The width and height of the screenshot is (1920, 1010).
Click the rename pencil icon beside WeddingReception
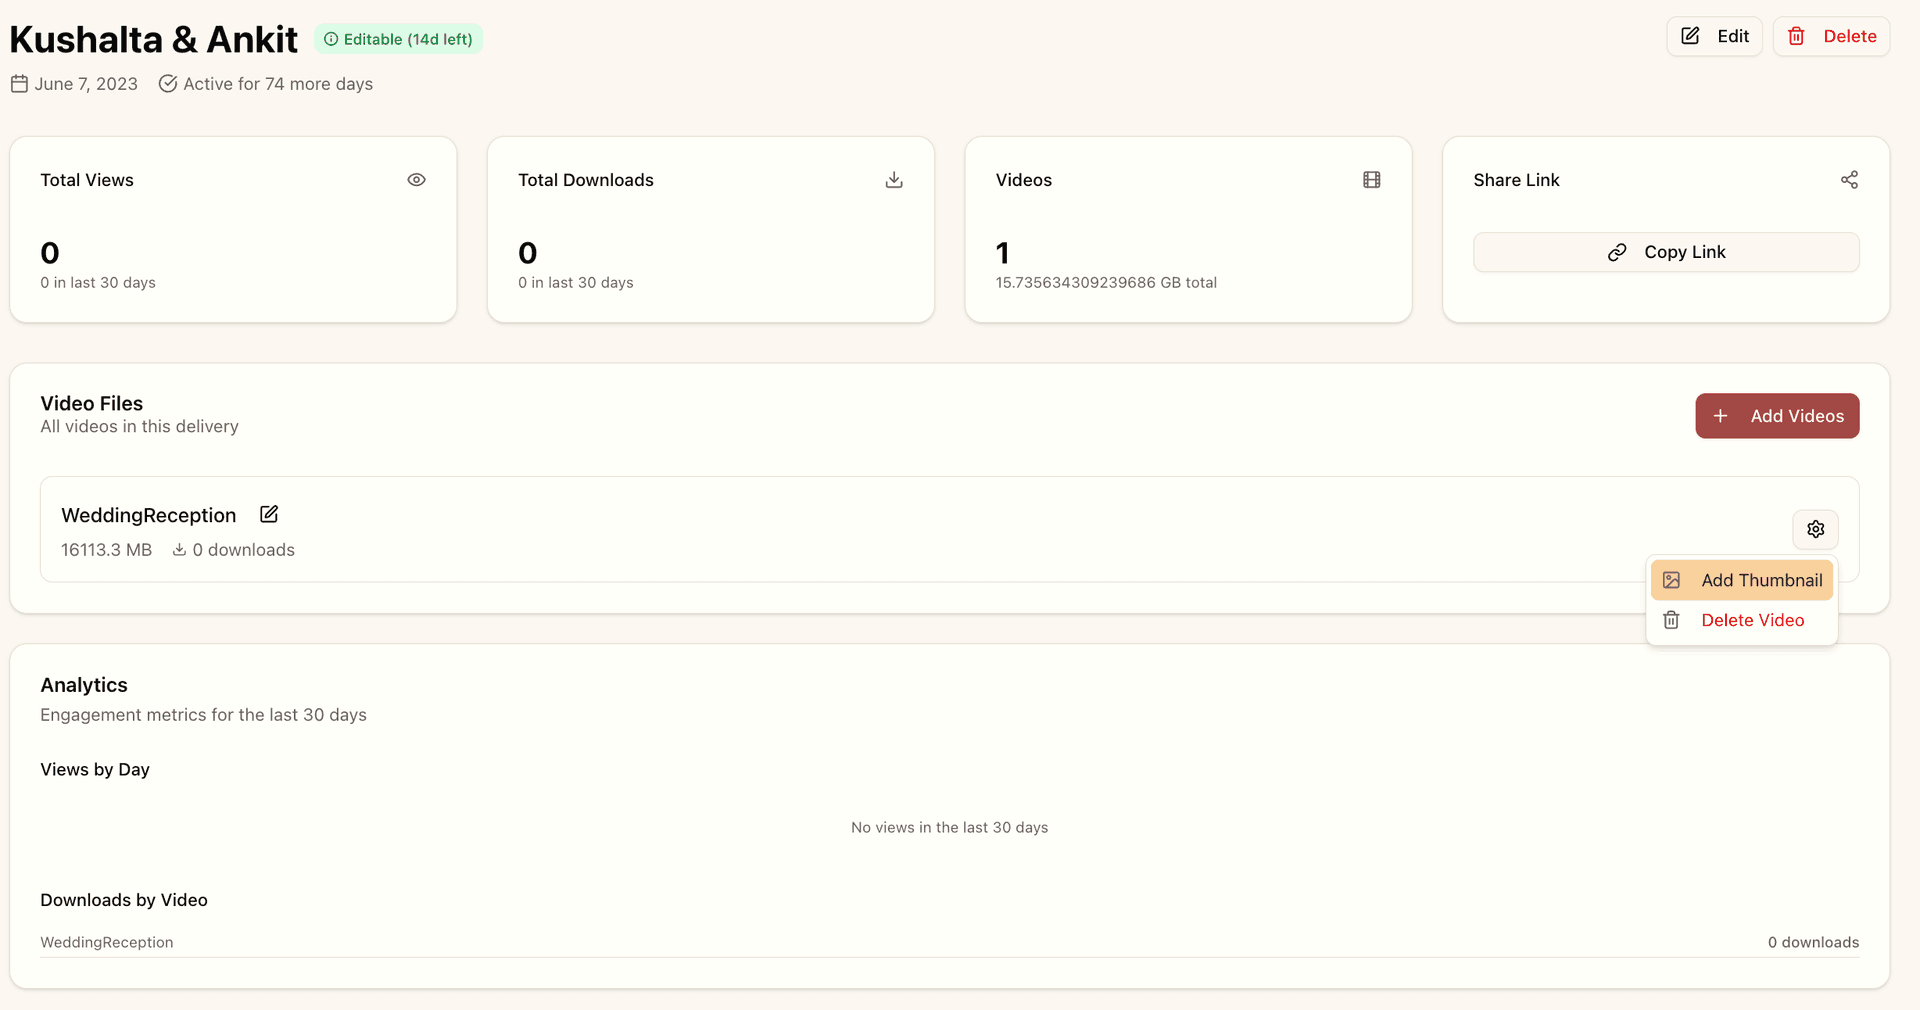pyautogui.click(x=269, y=514)
